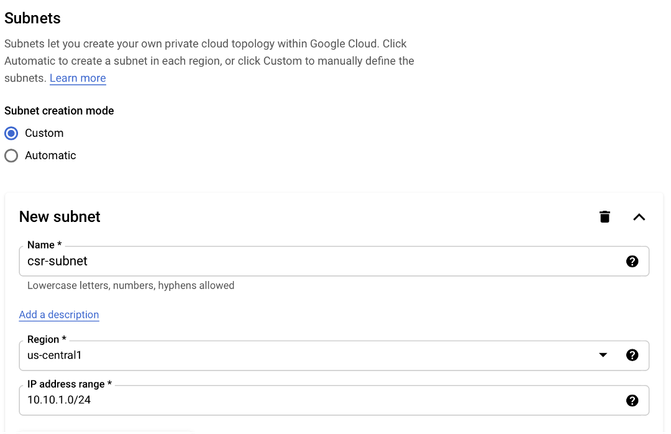Focus the Name field containing csr-subnet
This screenshot has width=671, height=434.
click(334, 261)
